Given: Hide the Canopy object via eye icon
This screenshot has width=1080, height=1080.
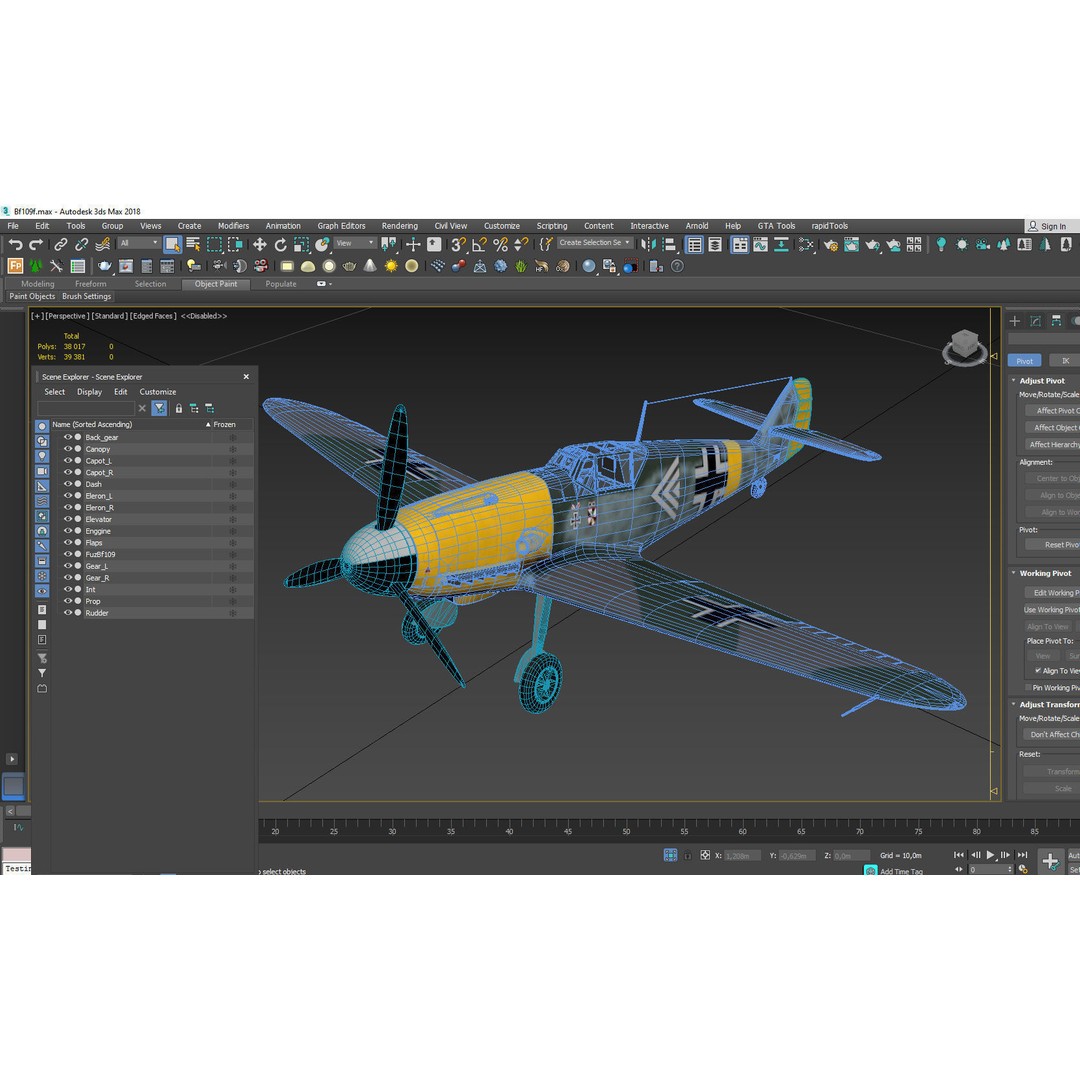Looking at the screenshot, I should tap(68, 448).
